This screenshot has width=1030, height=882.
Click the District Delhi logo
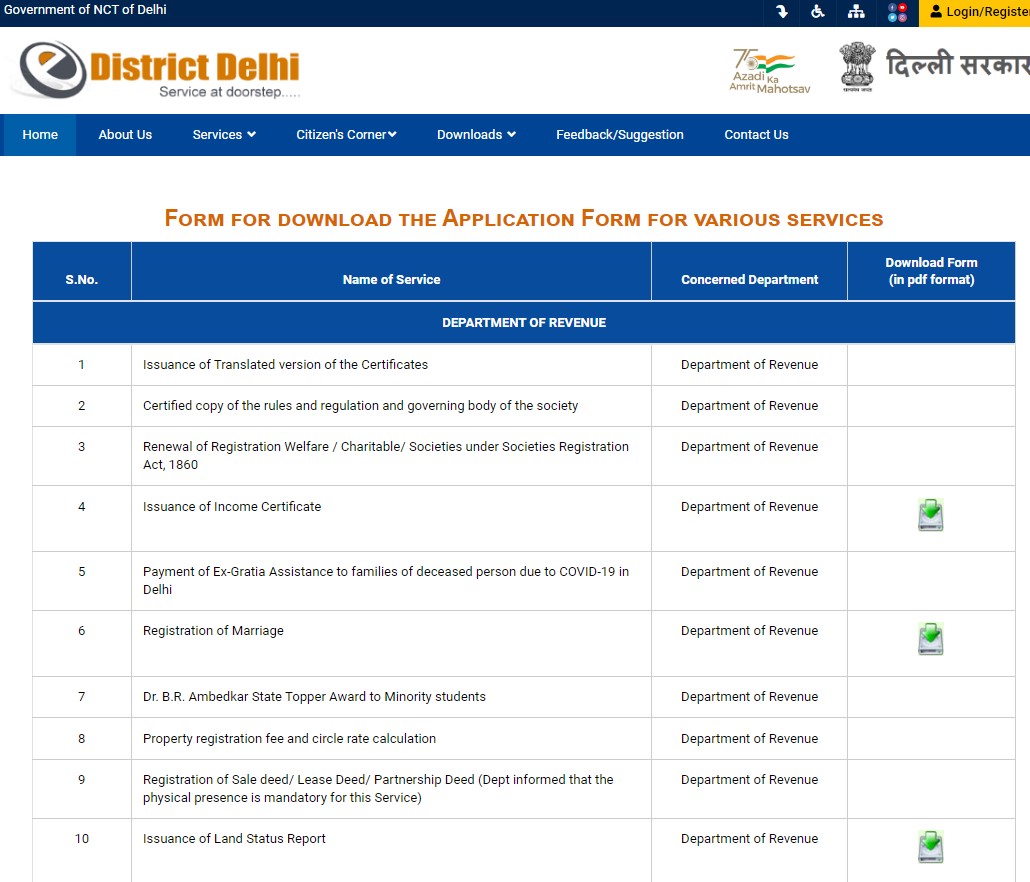(x=155, y=66)
